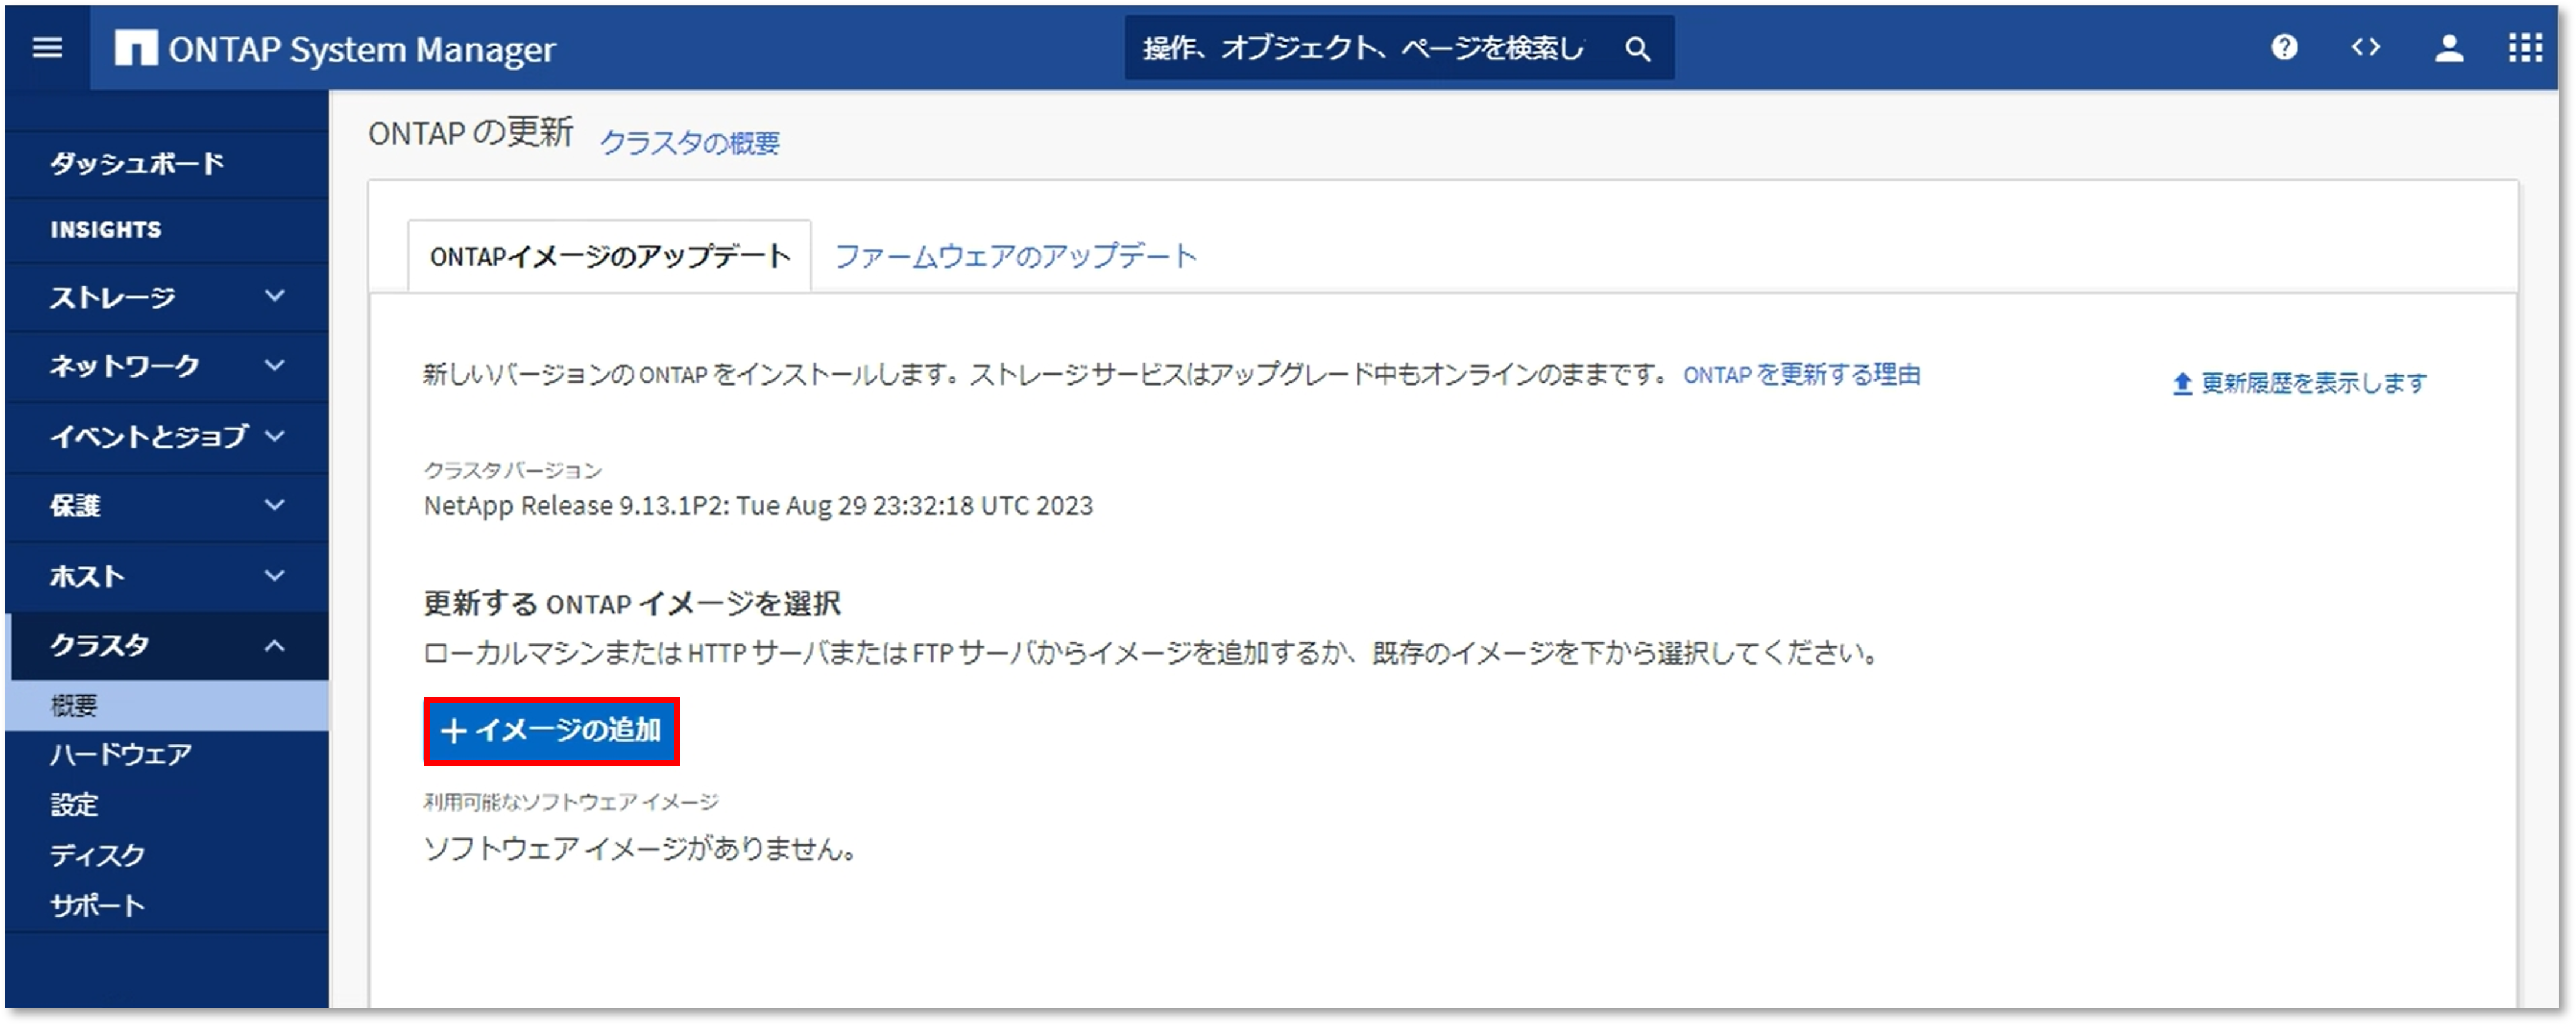Click the update history upload arrow icon

click(2182, 384)
